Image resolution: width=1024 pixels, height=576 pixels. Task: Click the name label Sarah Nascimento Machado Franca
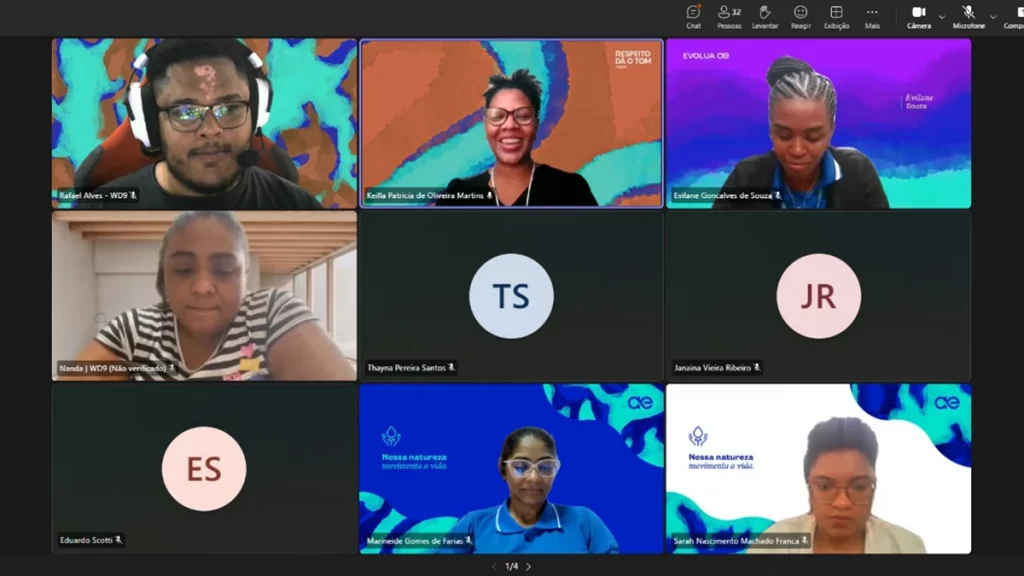coord(737,541)
